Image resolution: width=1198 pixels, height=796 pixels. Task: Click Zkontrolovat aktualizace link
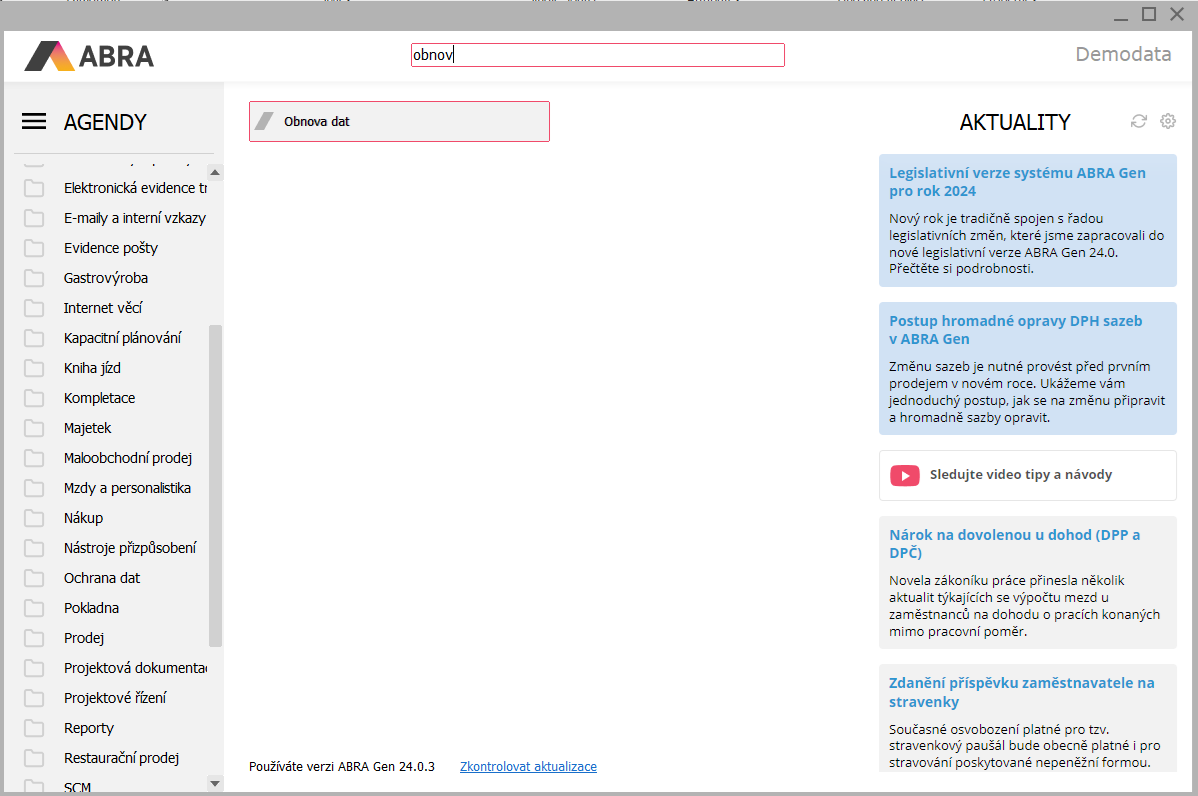click(528, 766)
